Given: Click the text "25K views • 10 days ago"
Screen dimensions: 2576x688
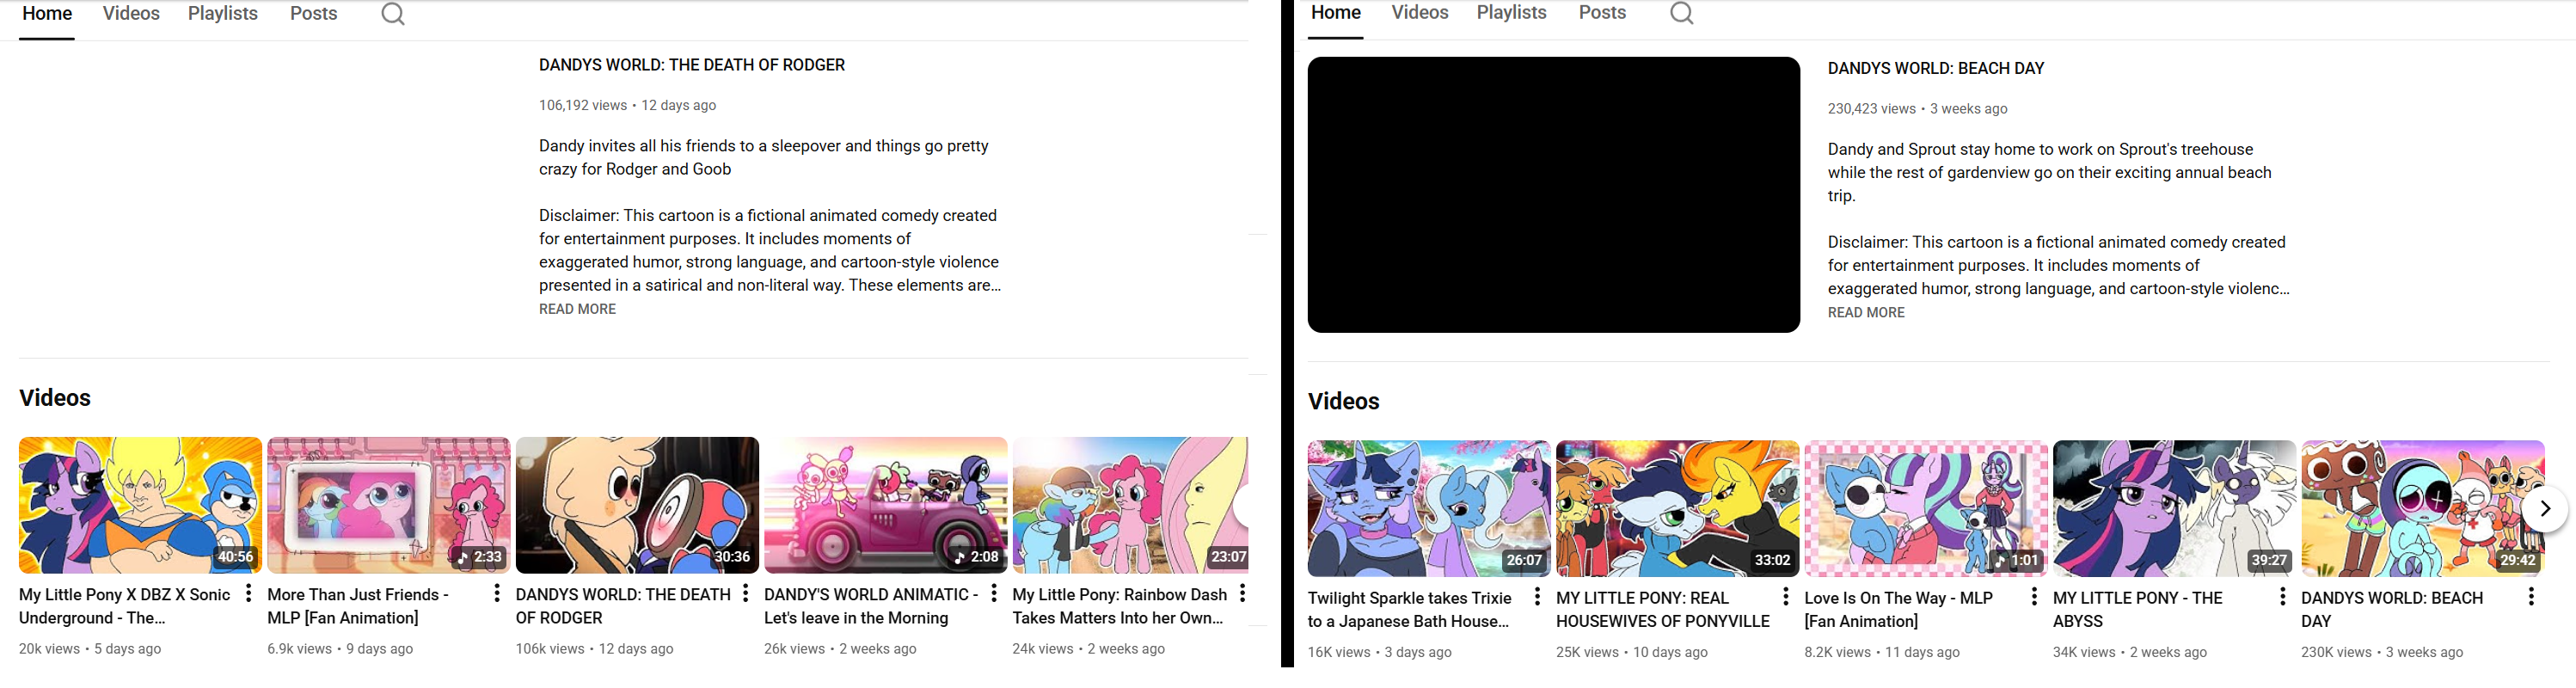Looking at the screenshot, I should 1632,653.
